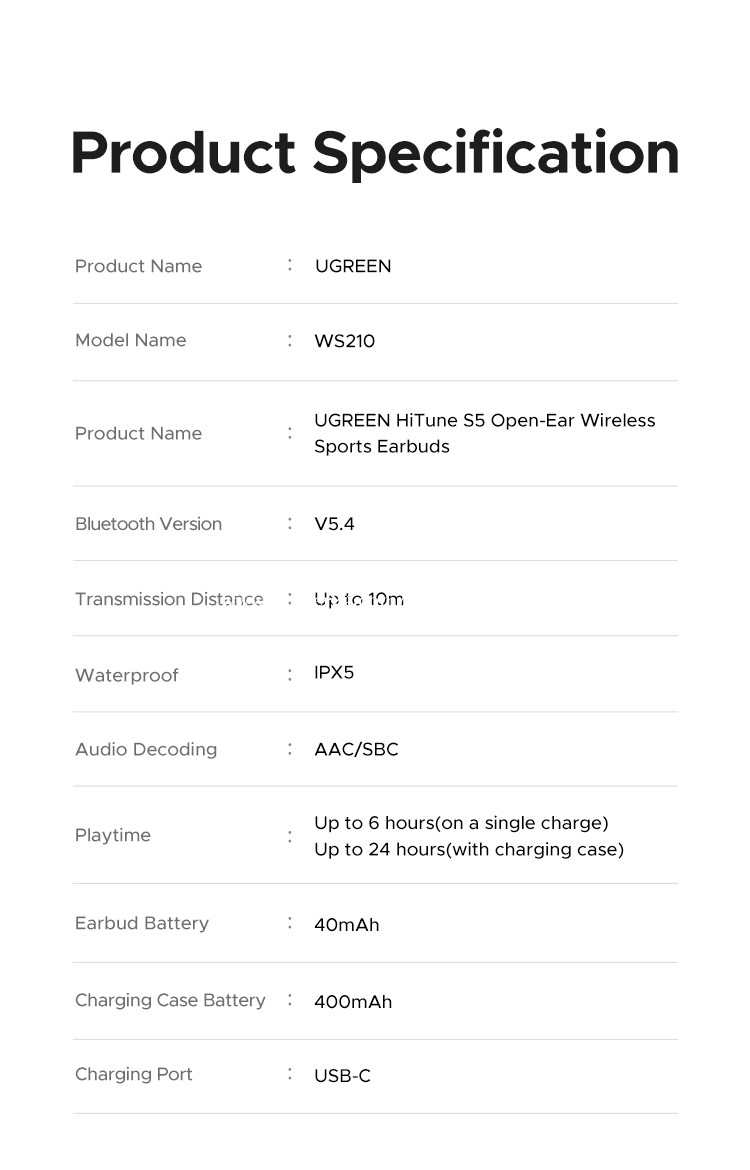Screen dimensions: 750x1170
Task: Select the Up to 6 hours line
Action: pos(461,823)
